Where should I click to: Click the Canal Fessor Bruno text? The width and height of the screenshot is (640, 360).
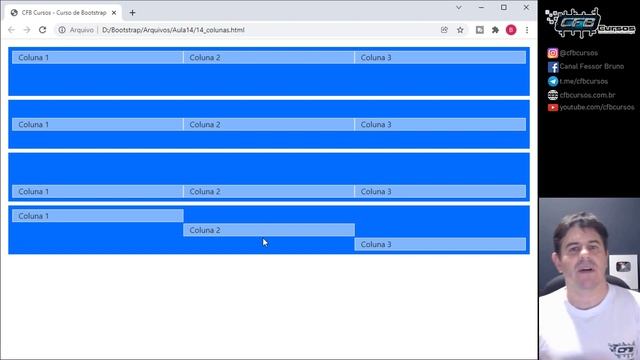(591, 66)
